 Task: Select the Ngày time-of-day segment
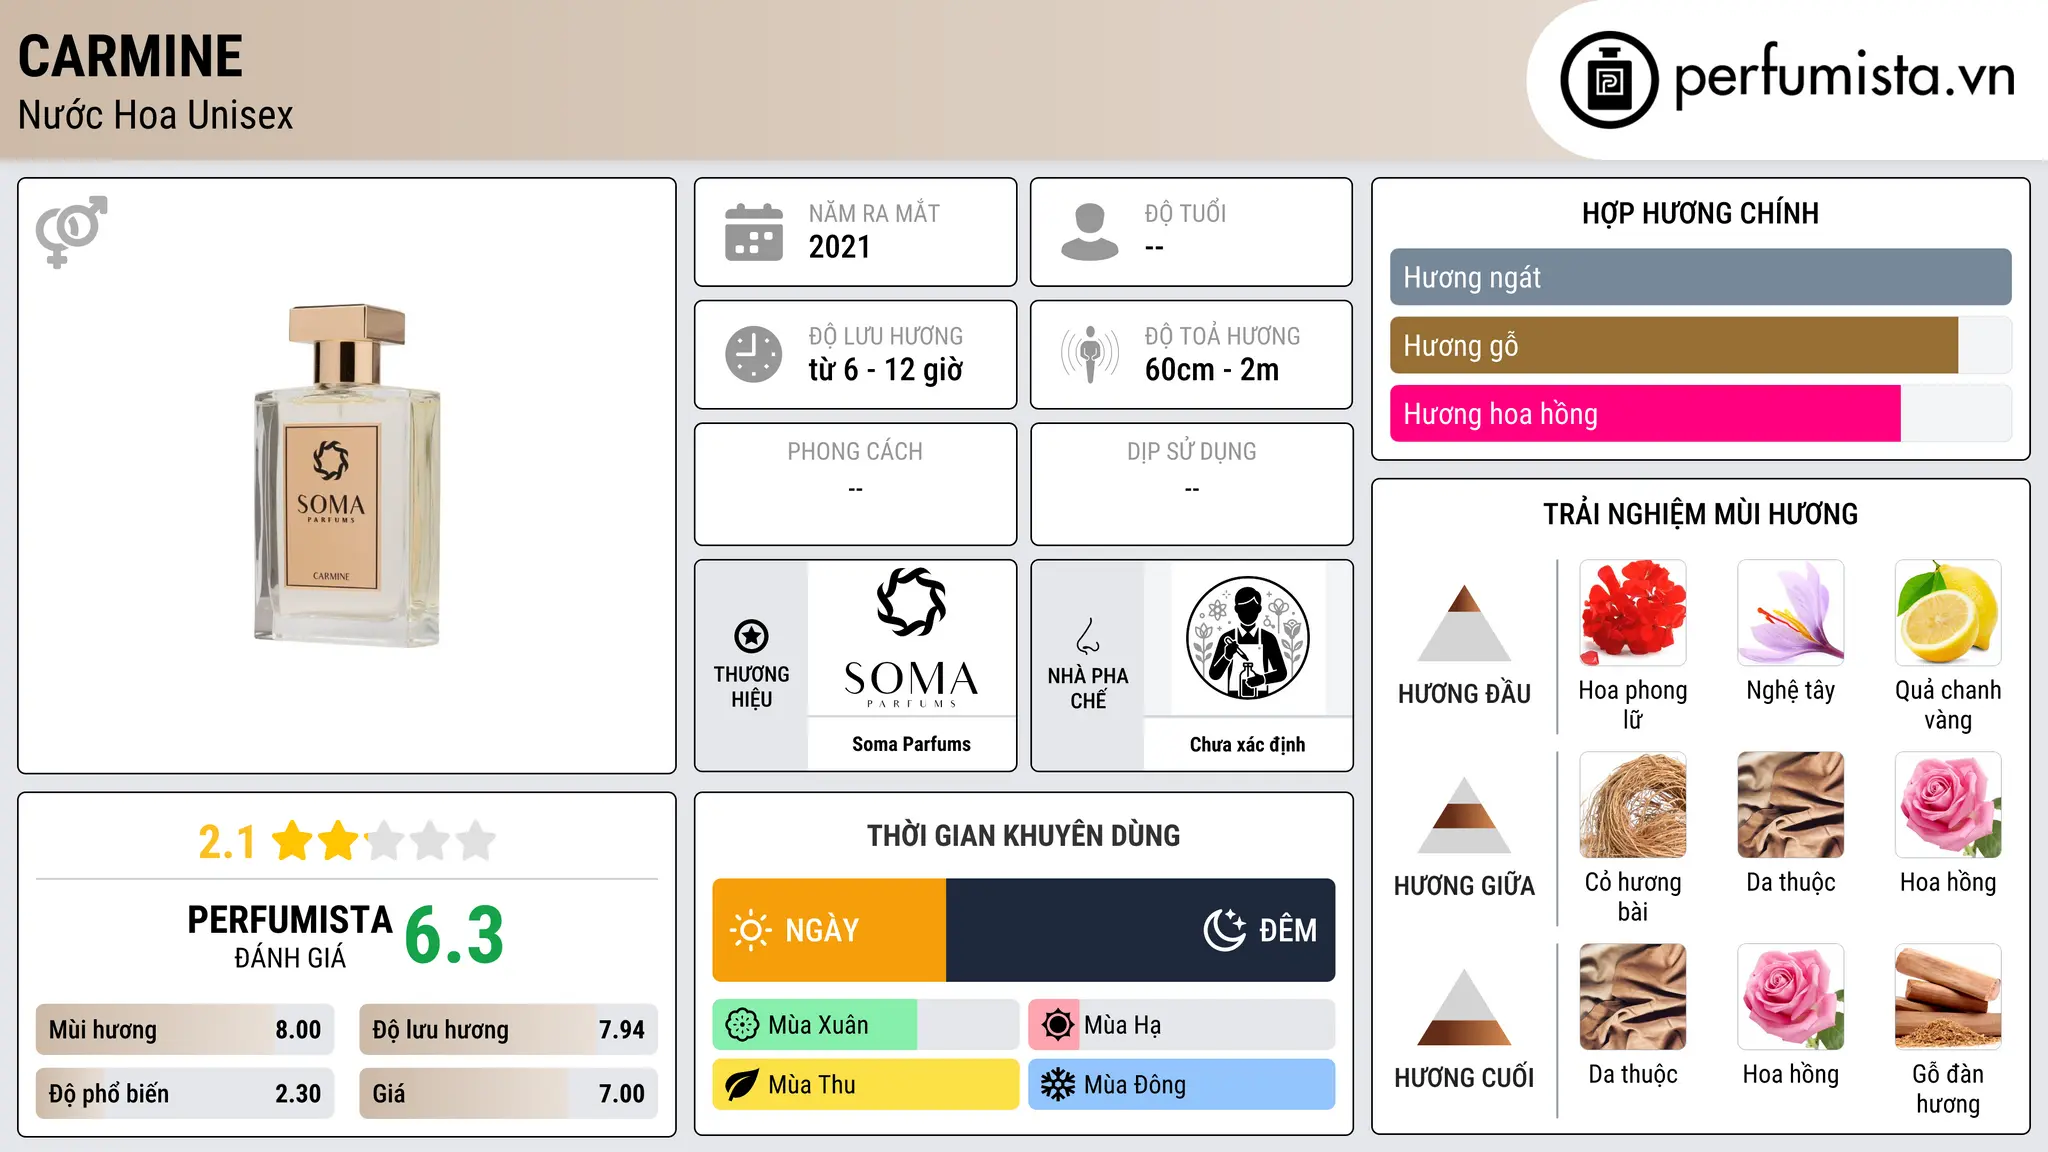(x=829, y=930)
